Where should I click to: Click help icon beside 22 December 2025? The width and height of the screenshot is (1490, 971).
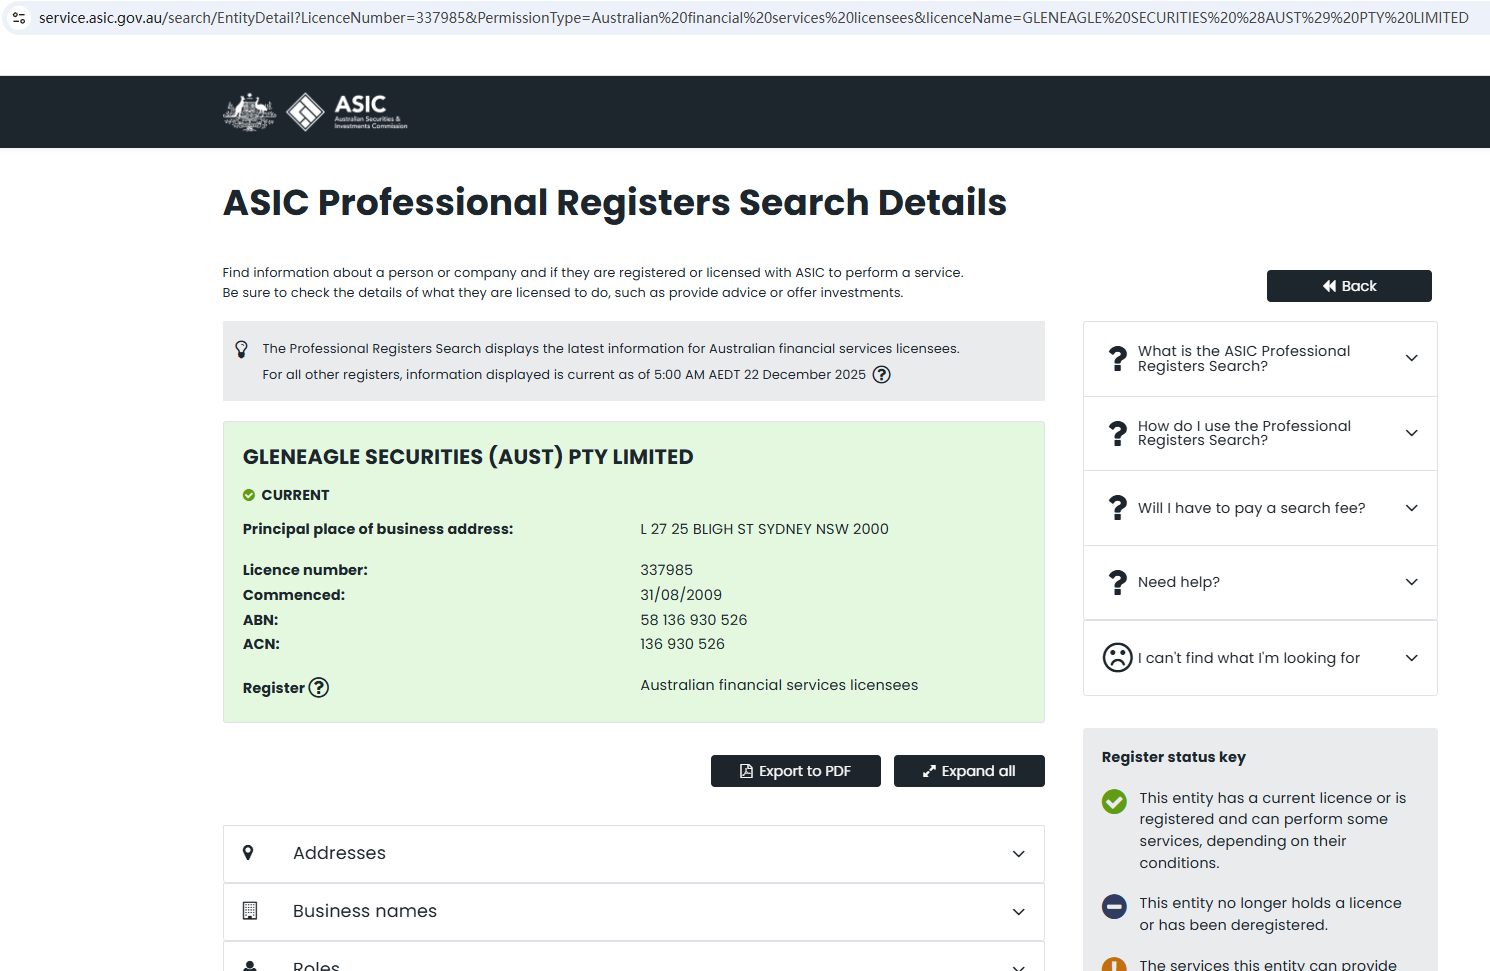point(881,375)
